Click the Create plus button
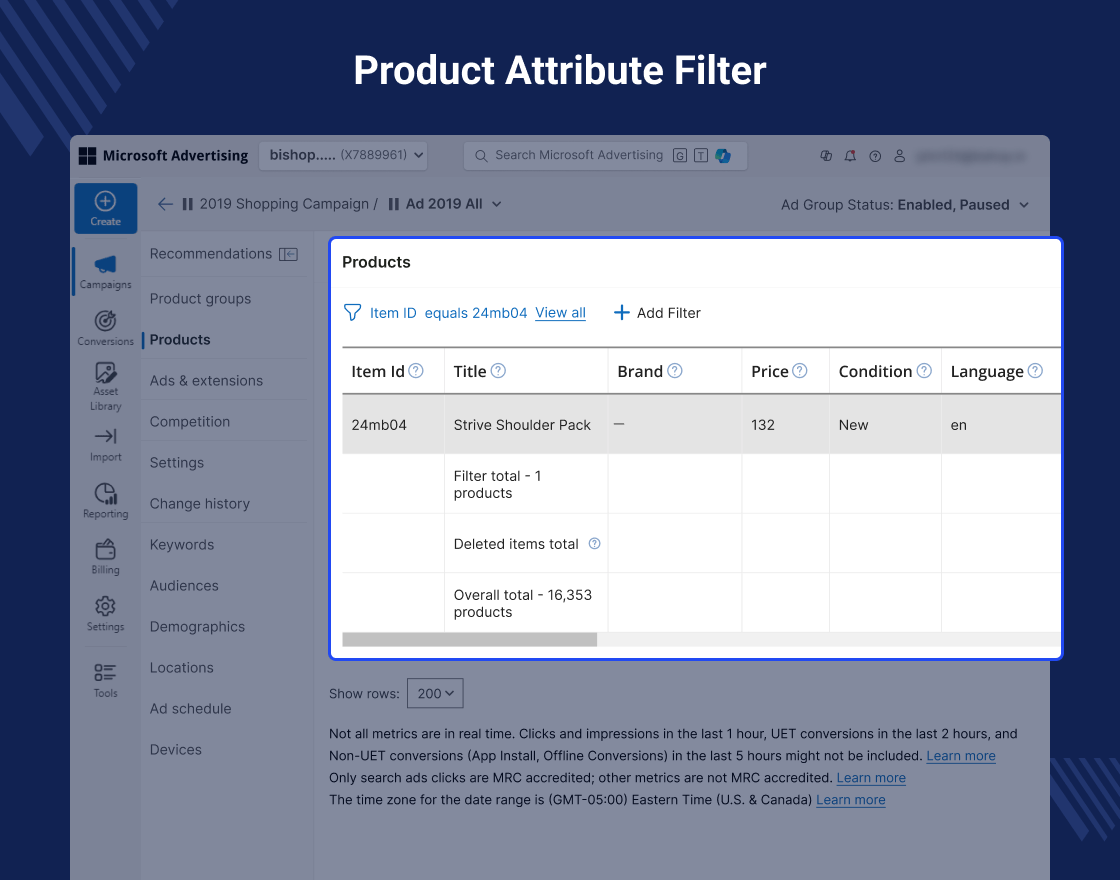 (x=106, y=208)
